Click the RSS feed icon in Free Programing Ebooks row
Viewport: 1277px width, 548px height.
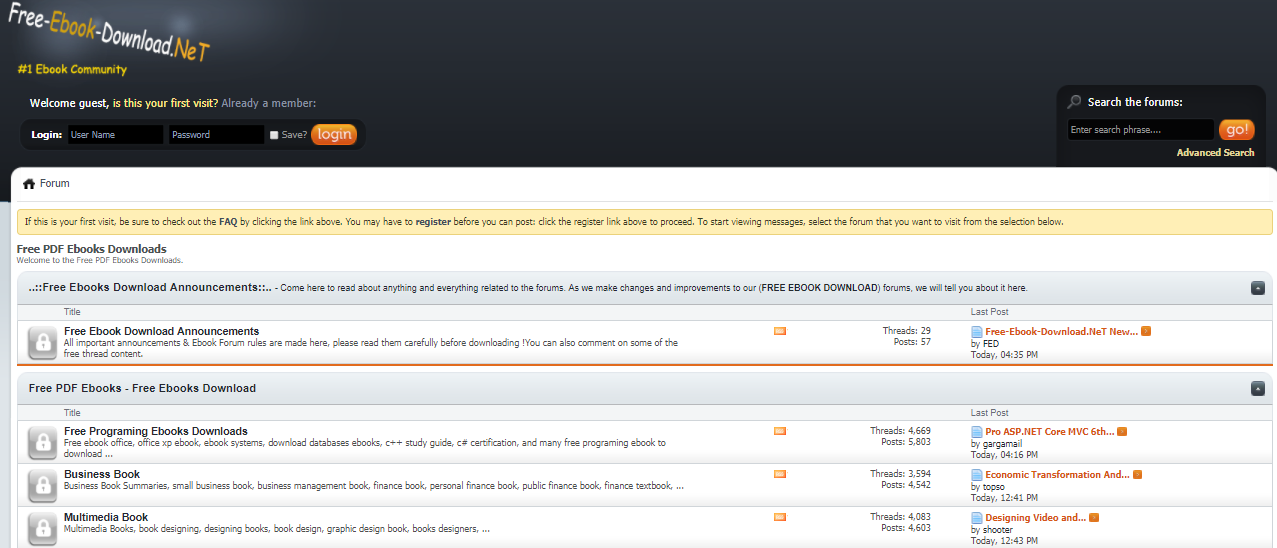coord(780,431)
